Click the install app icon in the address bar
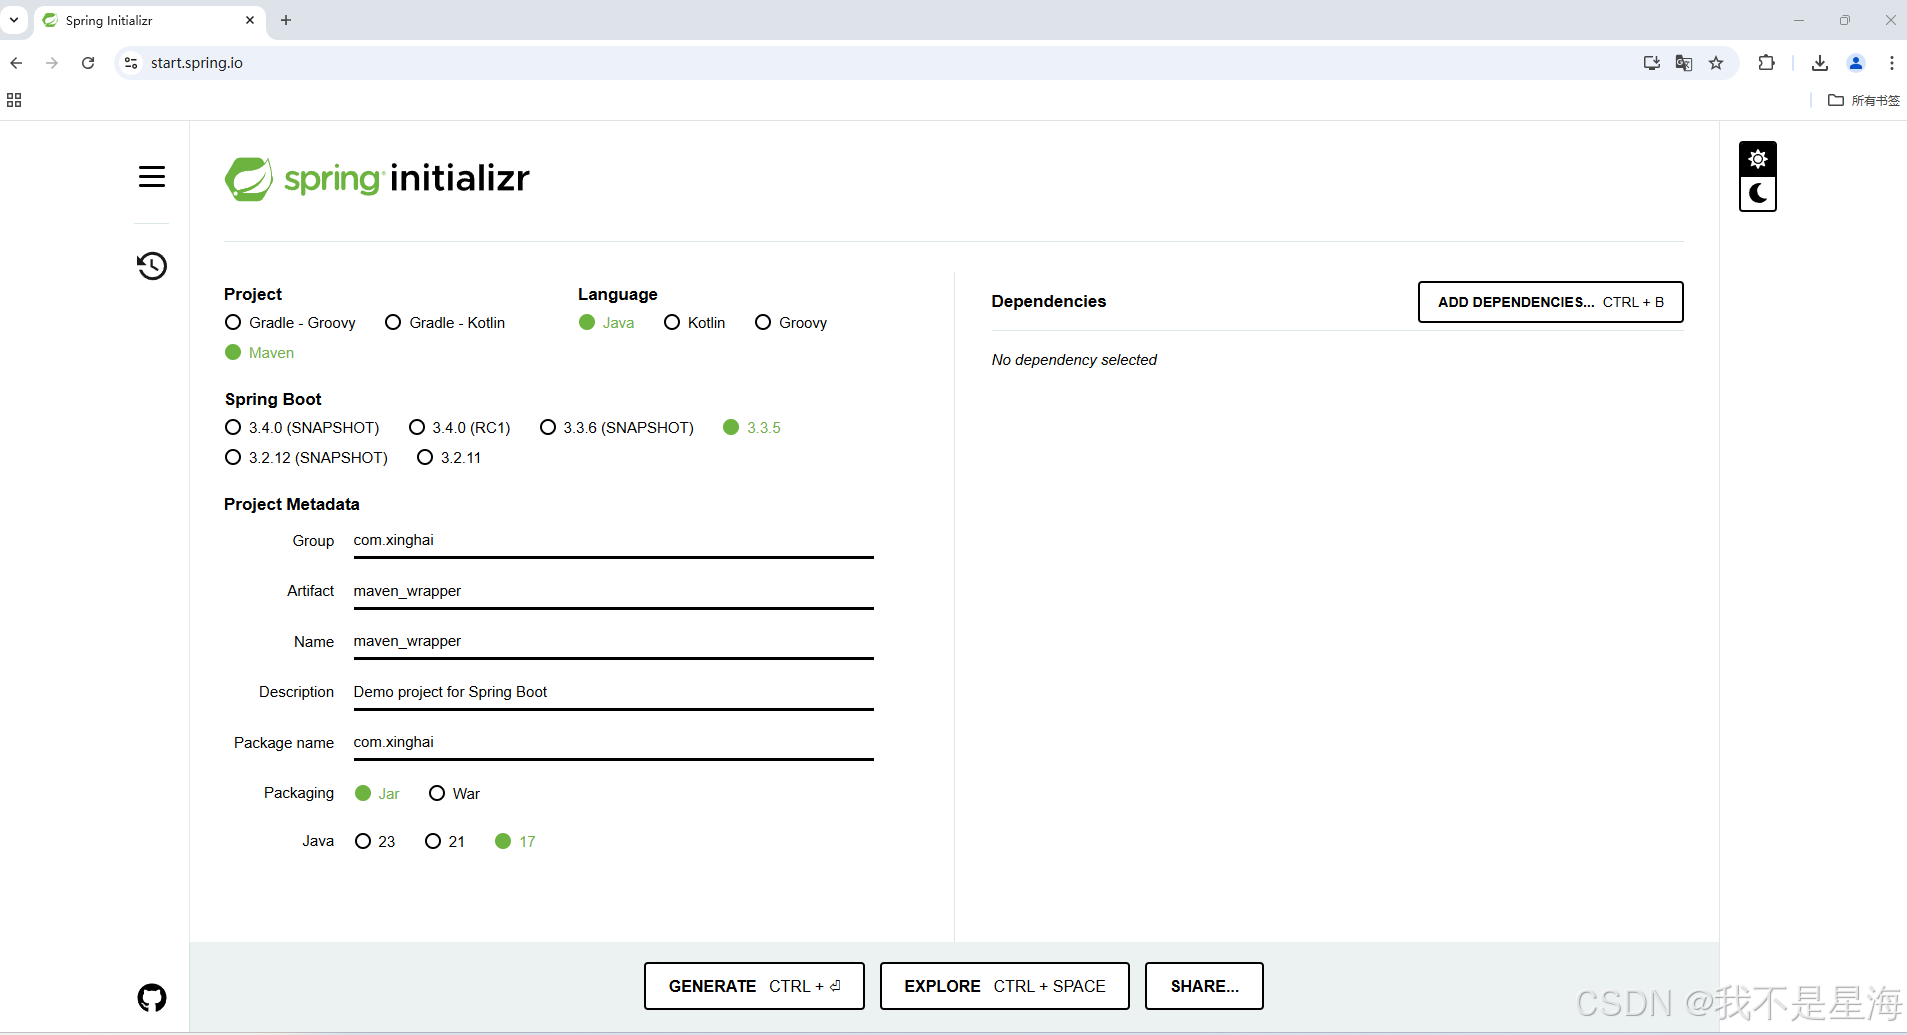The height and width of the screenshot is (1035, 1907). click(1651, 63)
